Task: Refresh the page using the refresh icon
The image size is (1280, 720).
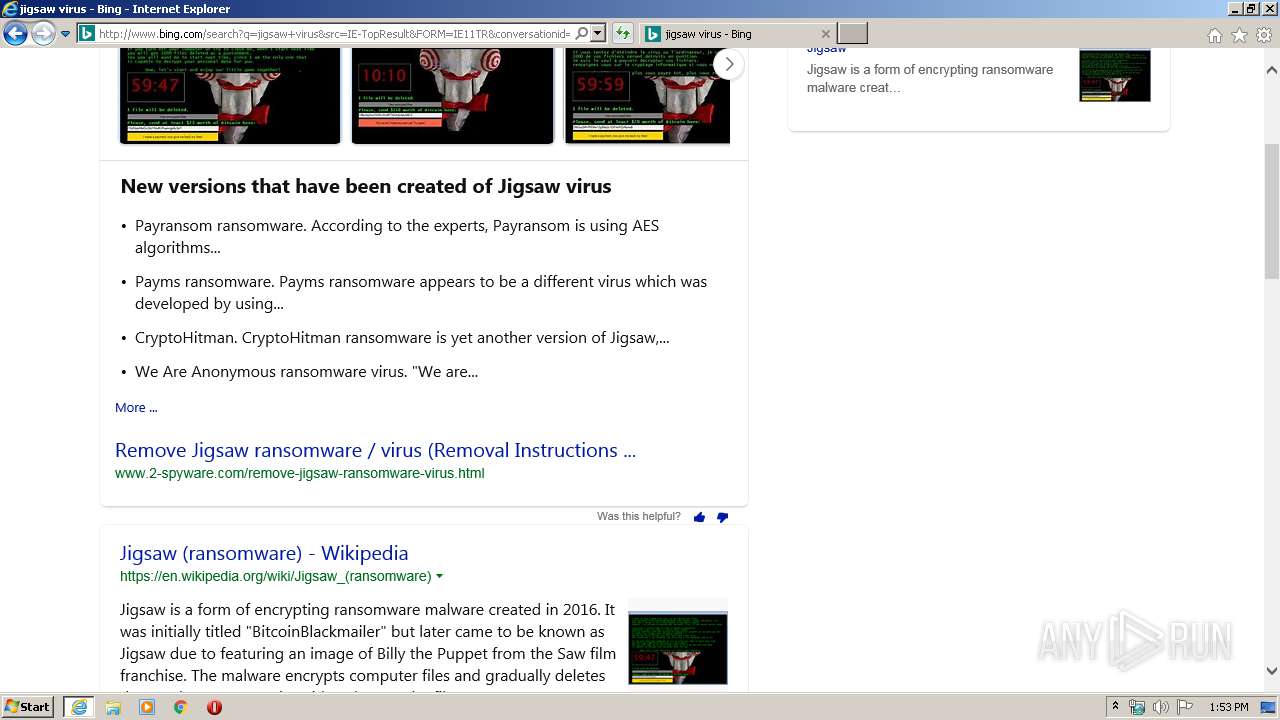Action: tap(622, 34)
